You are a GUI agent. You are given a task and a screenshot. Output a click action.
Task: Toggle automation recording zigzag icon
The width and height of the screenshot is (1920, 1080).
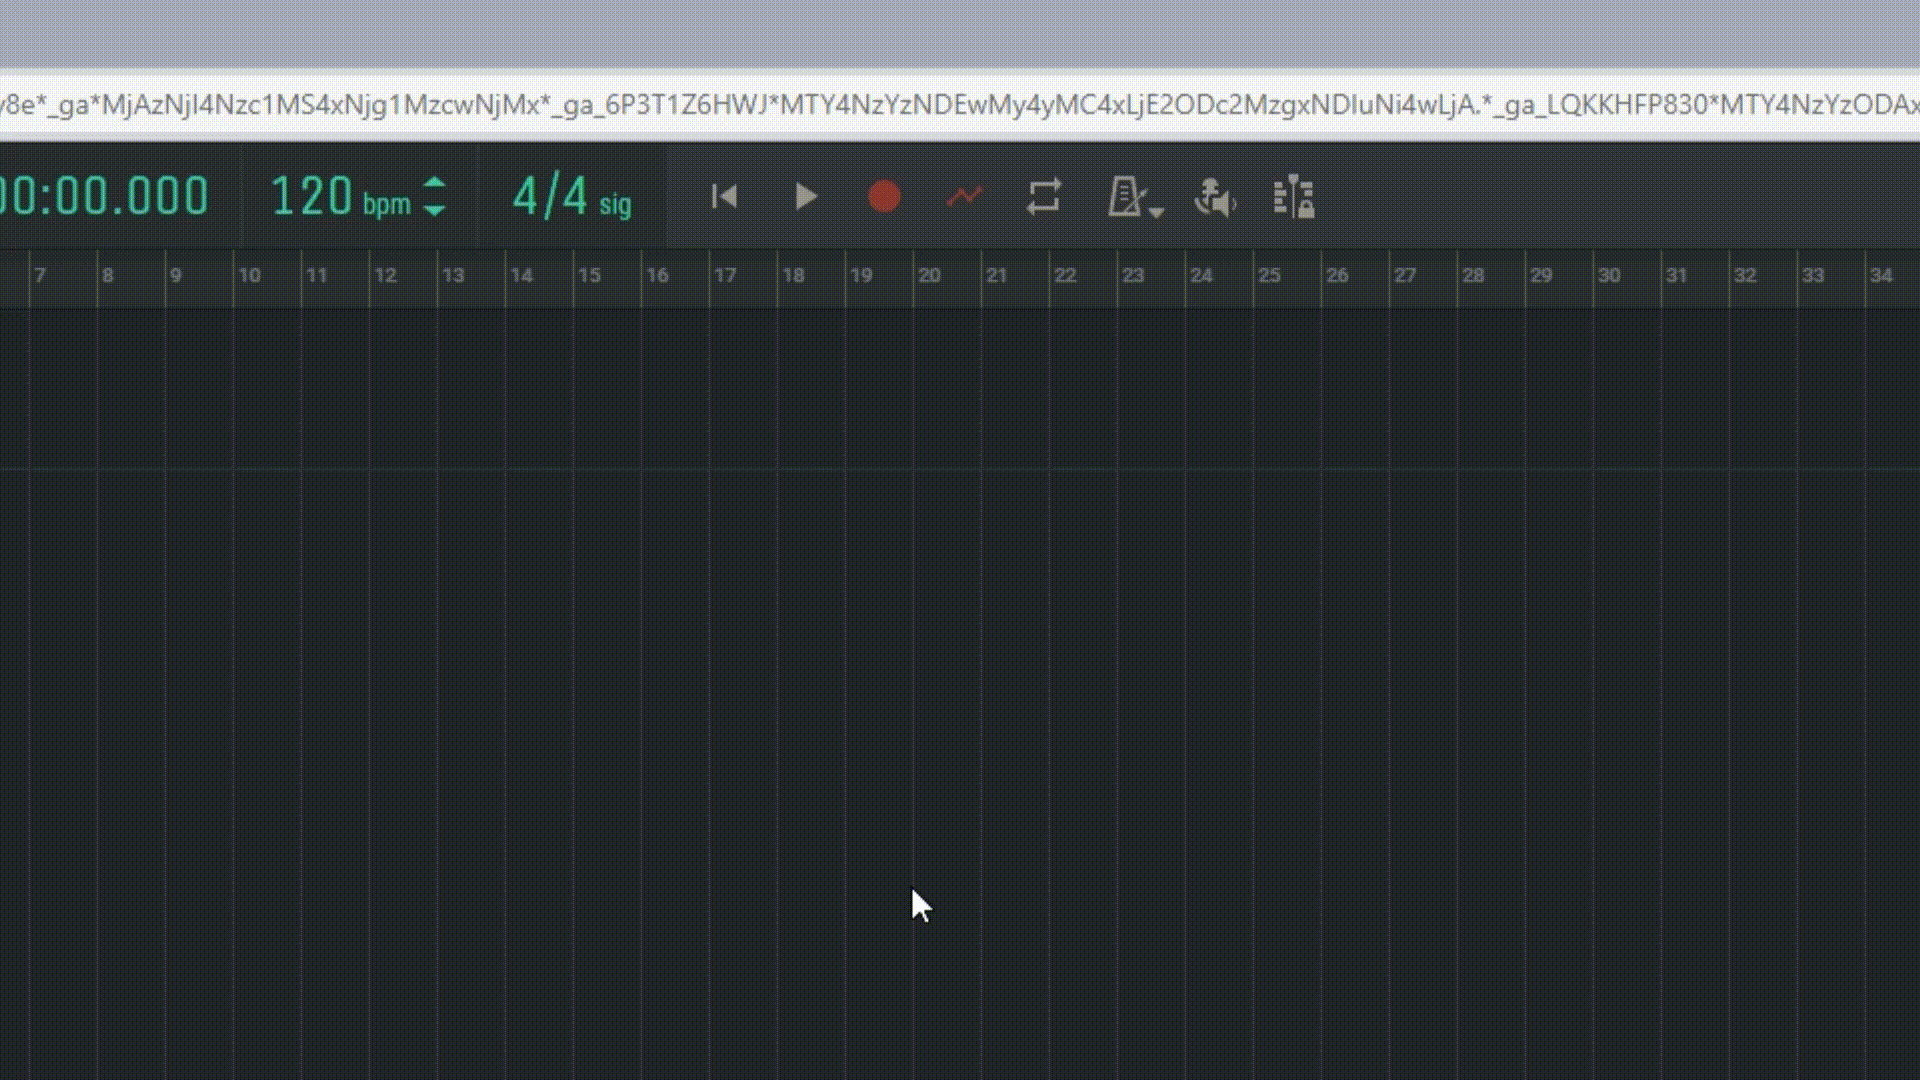pos(965,197)
